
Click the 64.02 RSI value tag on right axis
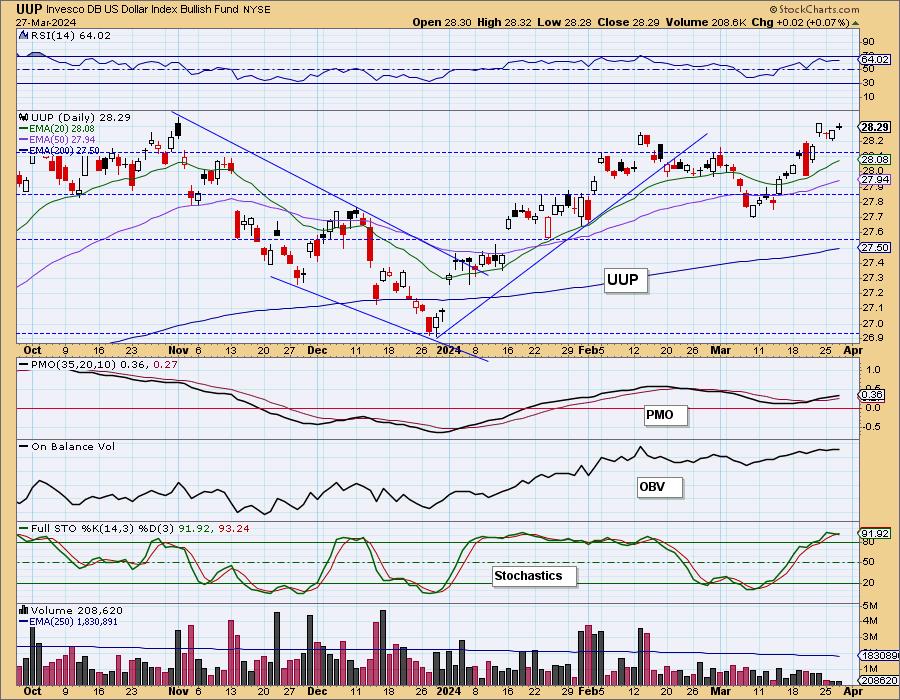click(875, 59)
